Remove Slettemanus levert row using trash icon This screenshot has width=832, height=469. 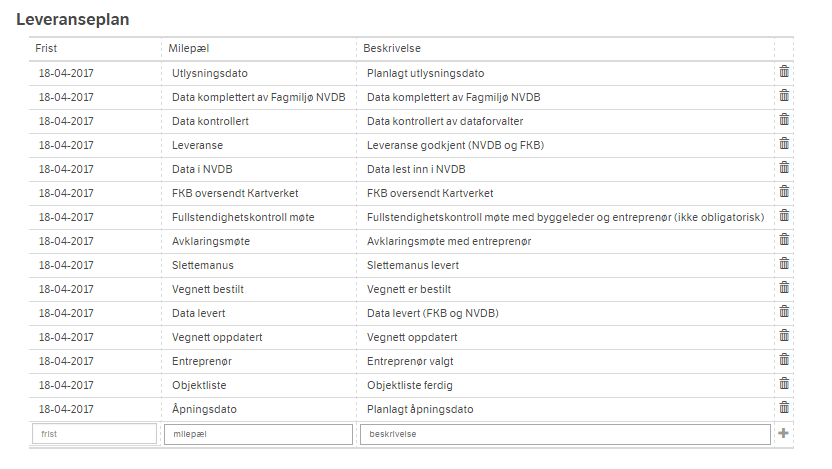pyautogui.click(x=784, y=263)
